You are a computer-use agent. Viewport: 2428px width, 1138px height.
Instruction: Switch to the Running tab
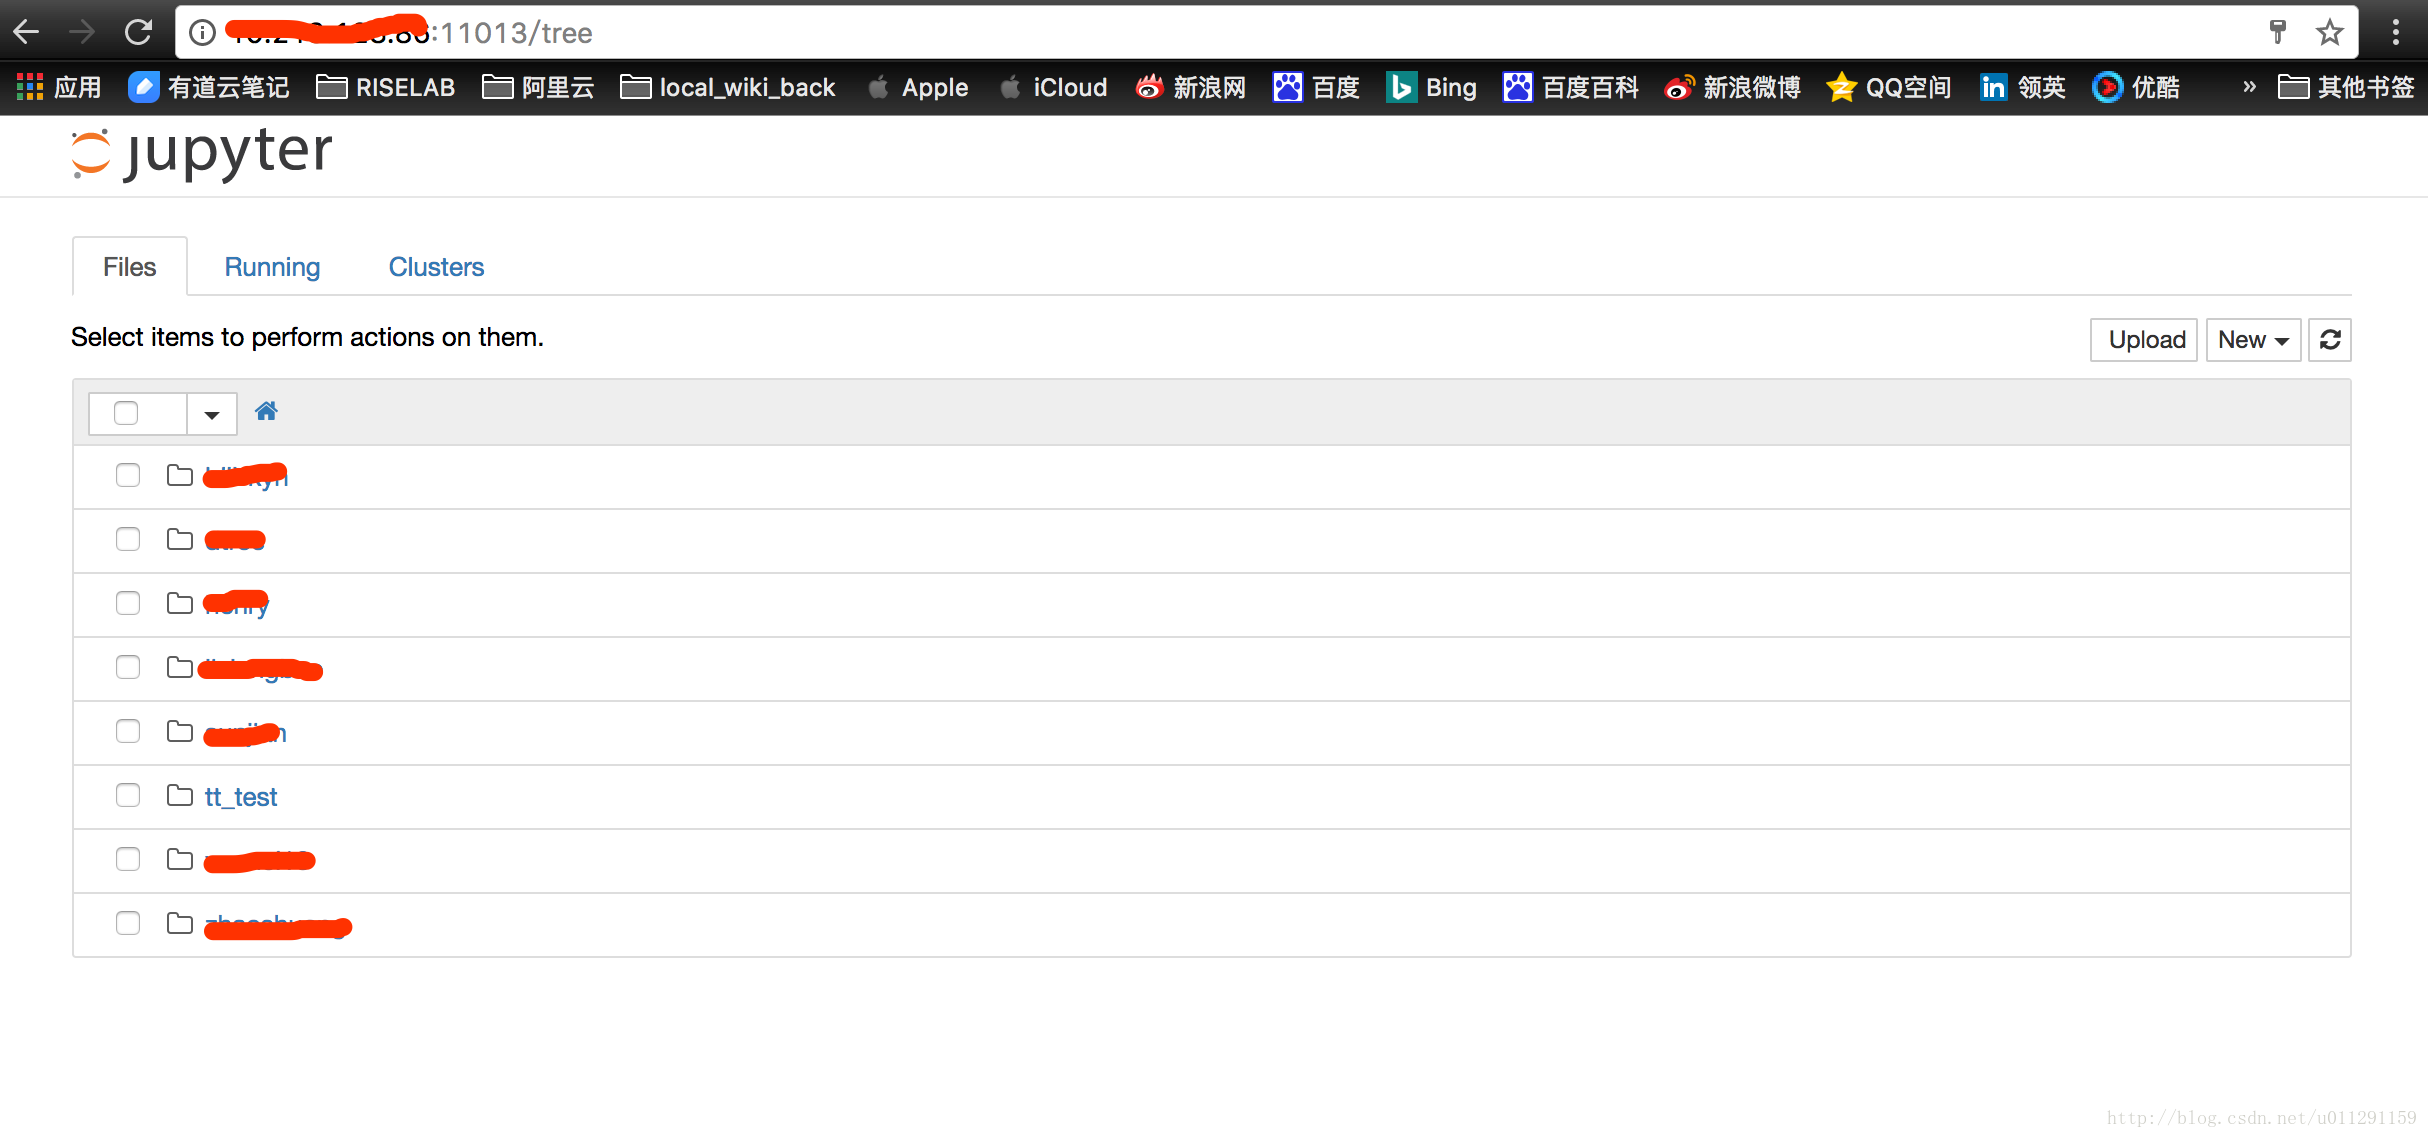(x=271, y=266)
